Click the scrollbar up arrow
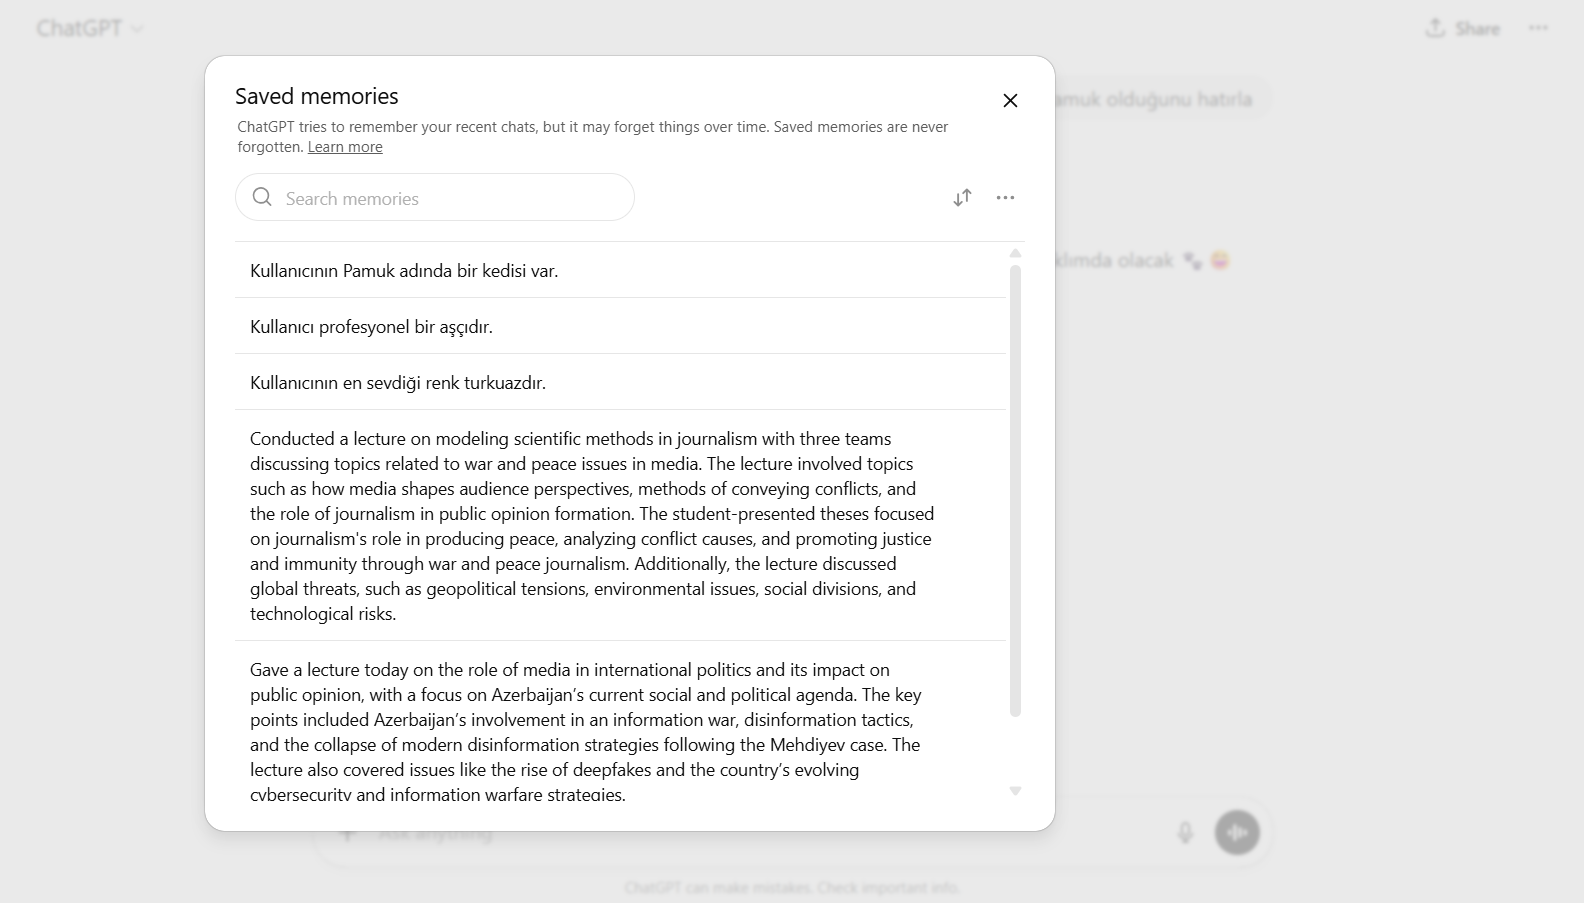Screen dimensions: 1584x903 (1015, 253)
